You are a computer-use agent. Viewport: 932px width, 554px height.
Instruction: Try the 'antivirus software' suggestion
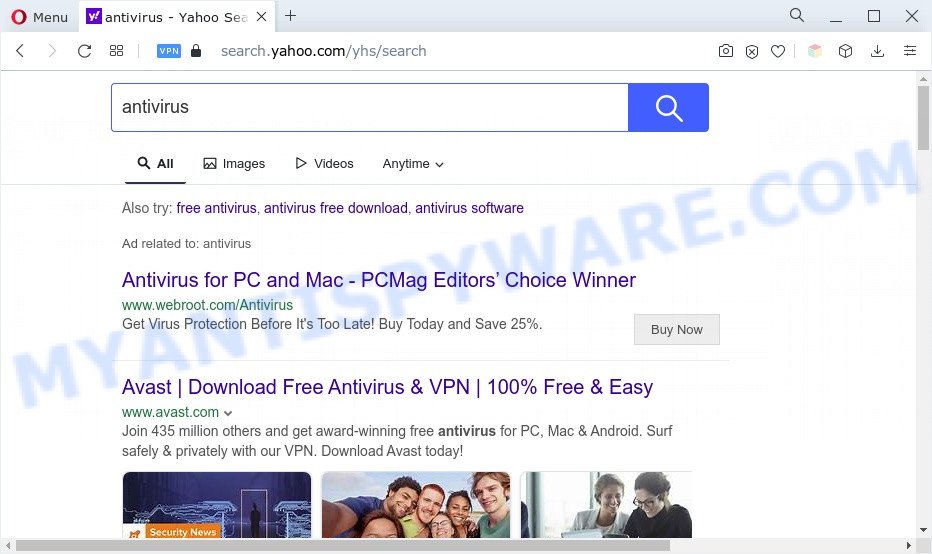tap(470, 208)
